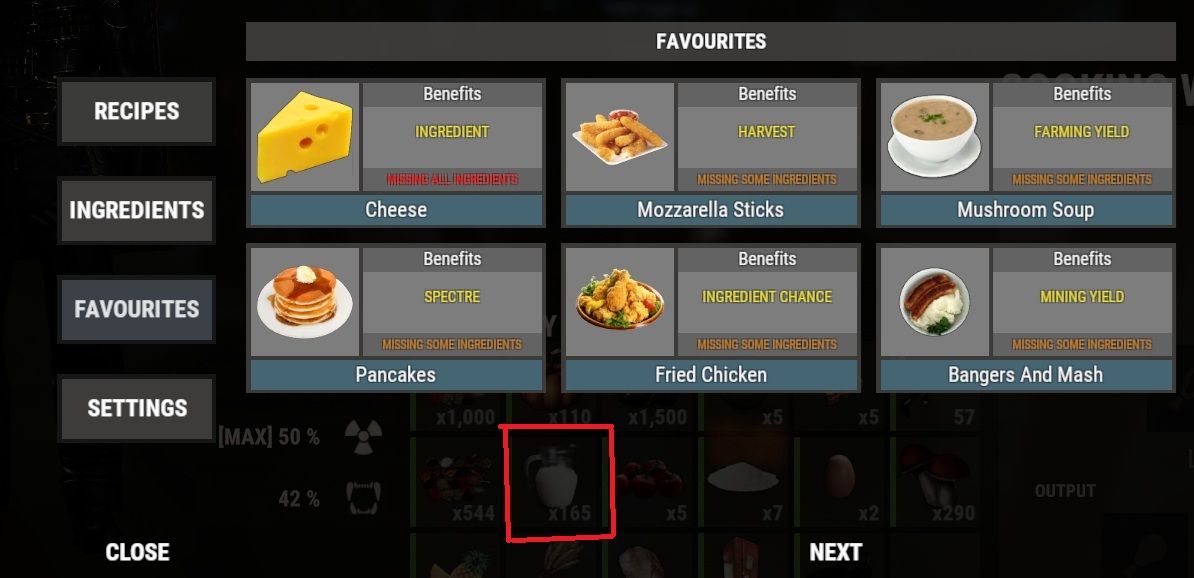Close the cooking menu
The image size is (1194, 578).
click(x=137, y=552)
